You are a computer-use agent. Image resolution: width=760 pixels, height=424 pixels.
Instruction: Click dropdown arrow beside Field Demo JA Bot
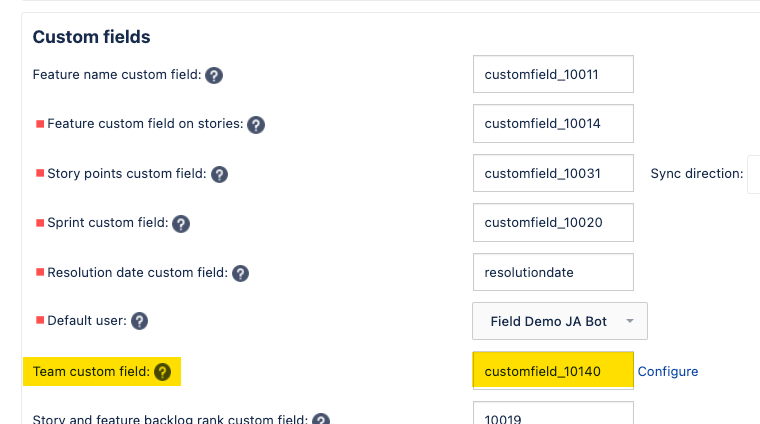tap(630, 321)
